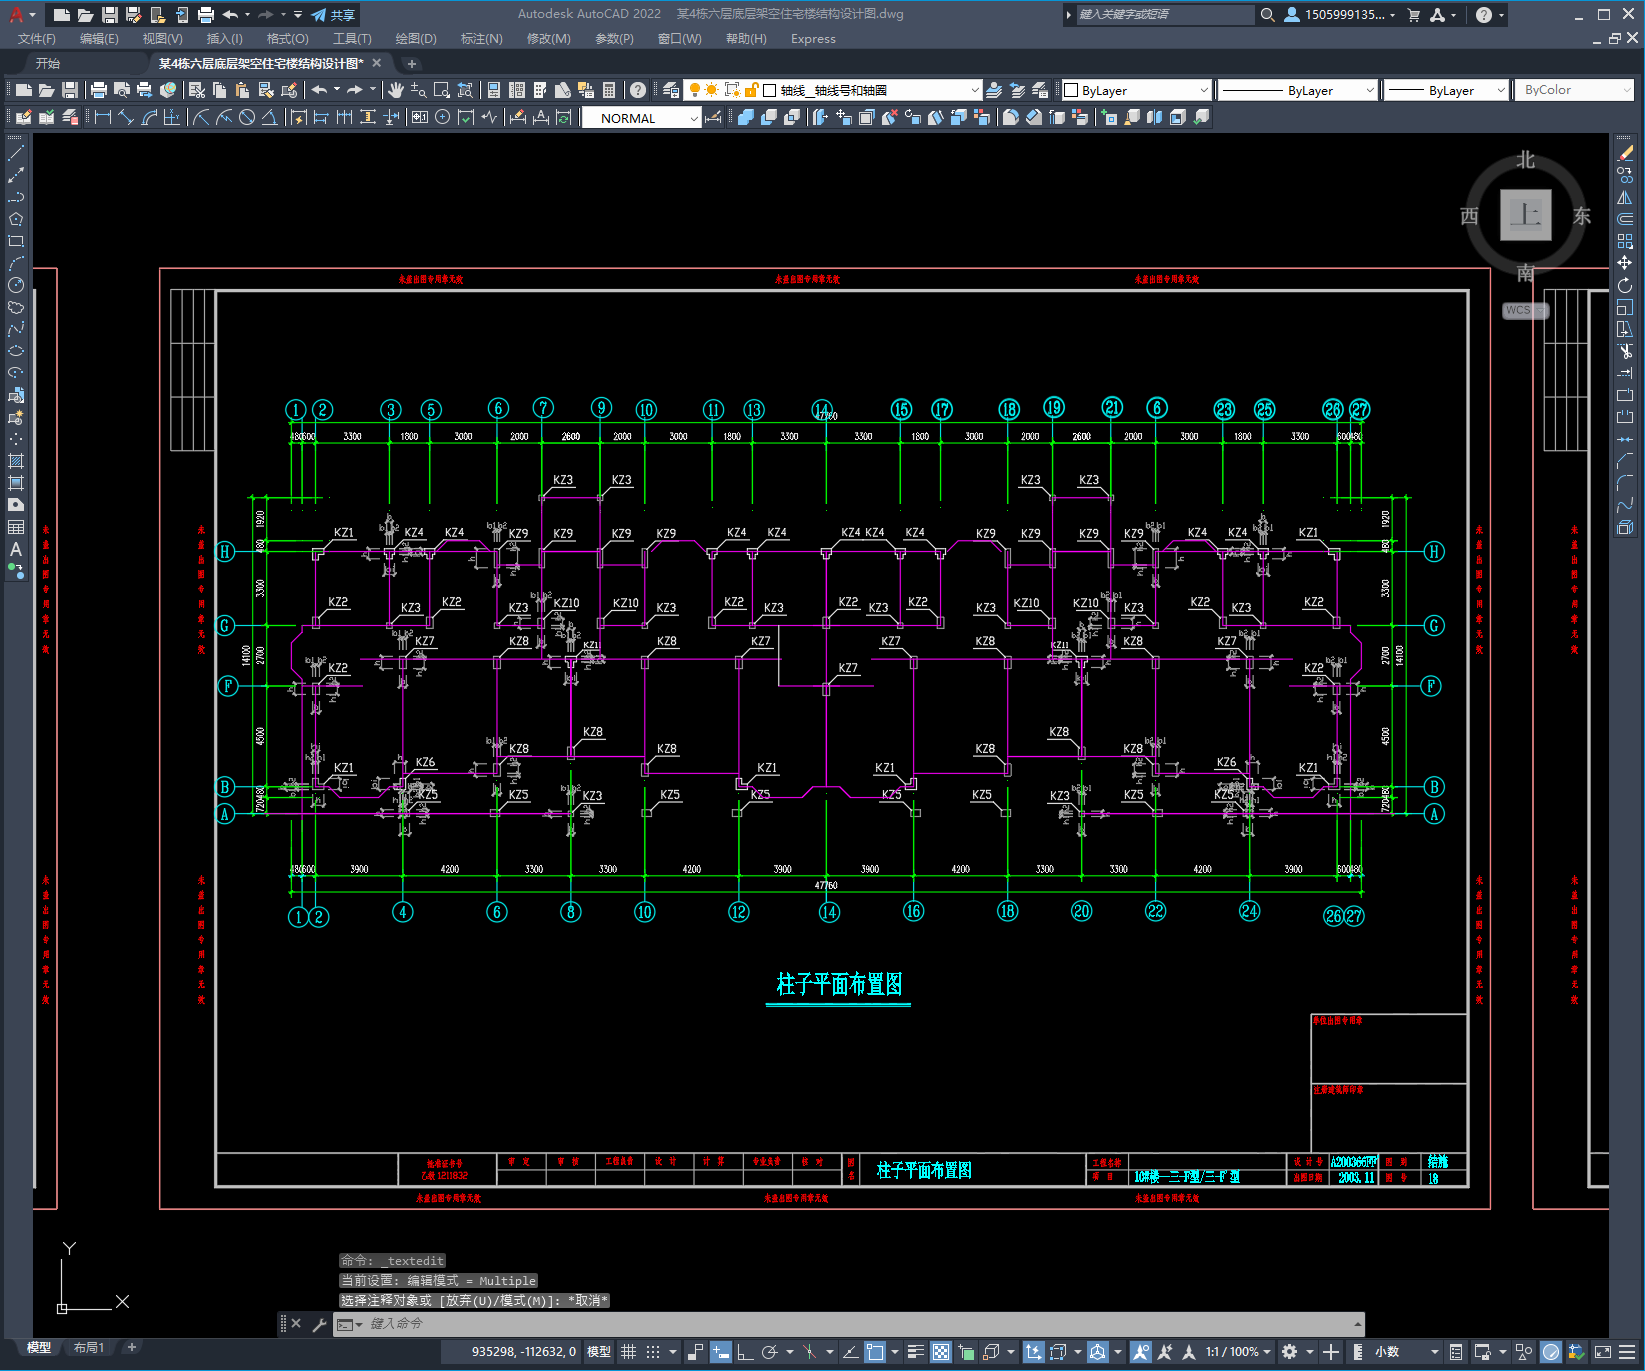1645x1371 pixels.
Task: Switch to the 布局1 layout tab
Action: [x=89, y=1348]
